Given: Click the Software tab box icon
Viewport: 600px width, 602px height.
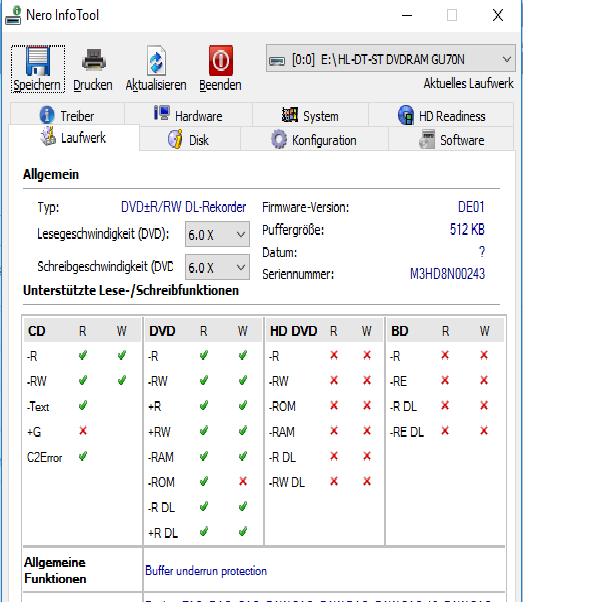Looking at the screenshot, I should [x=427, y=139].
